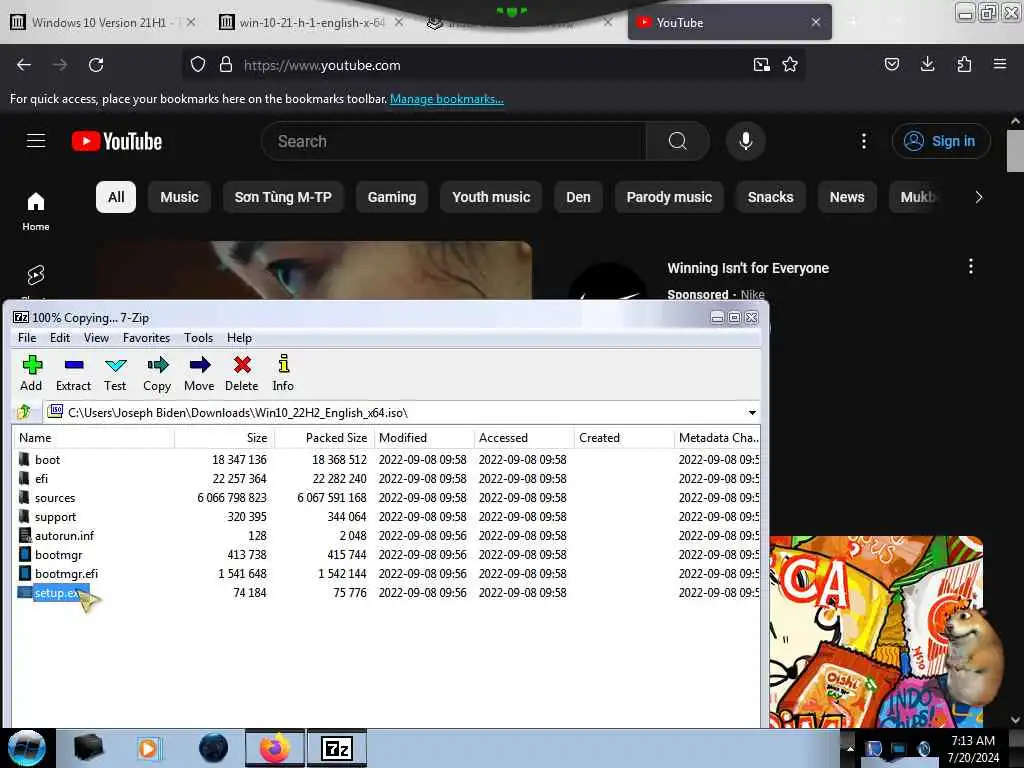The image size is (1024, 768).
Task: Switch to the Windows 10 Version 21H1 tab
Action: click(x=102, y=22)
